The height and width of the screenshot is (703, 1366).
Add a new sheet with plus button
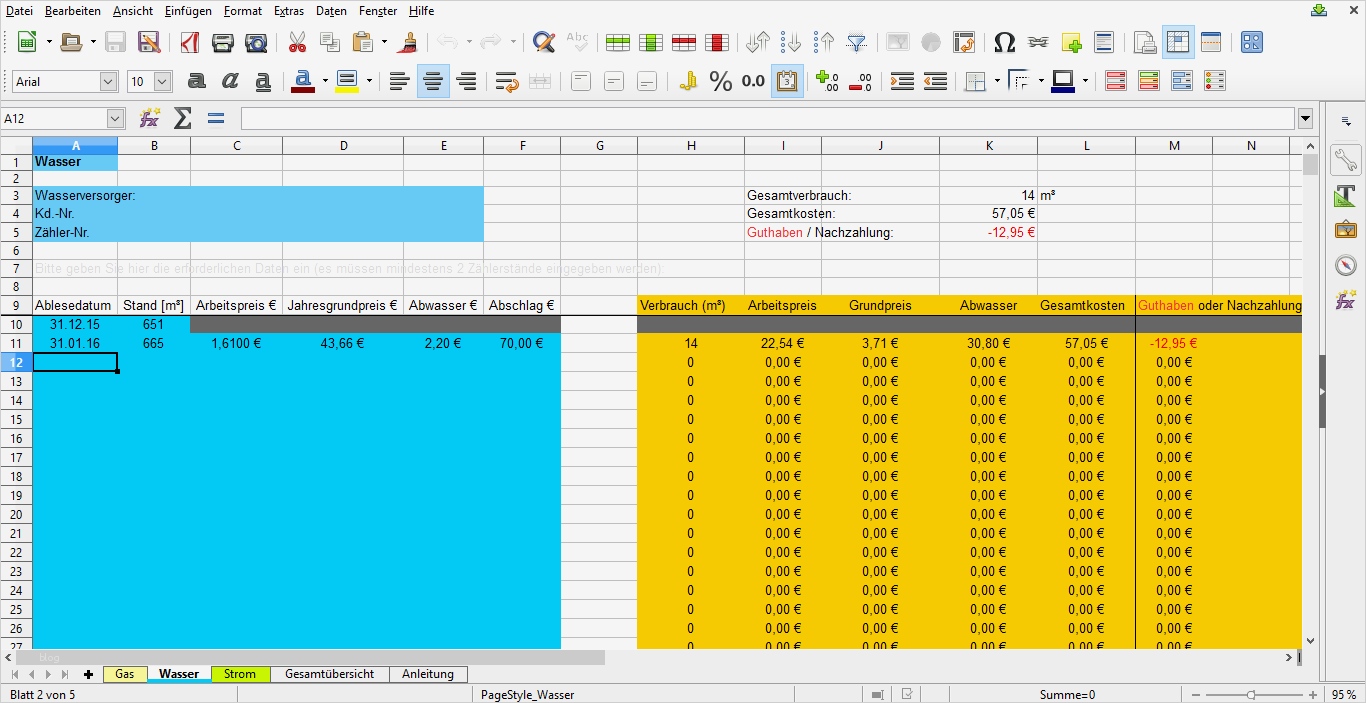coord(89,674)
